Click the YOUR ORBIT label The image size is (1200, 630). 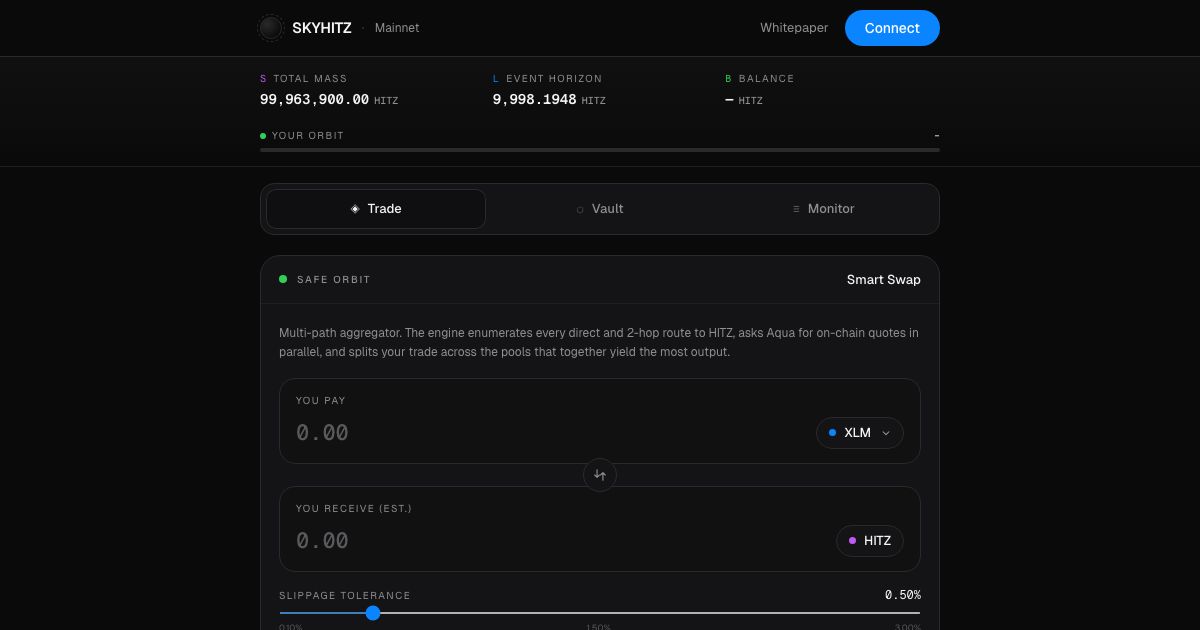click(x=308, y=136)
